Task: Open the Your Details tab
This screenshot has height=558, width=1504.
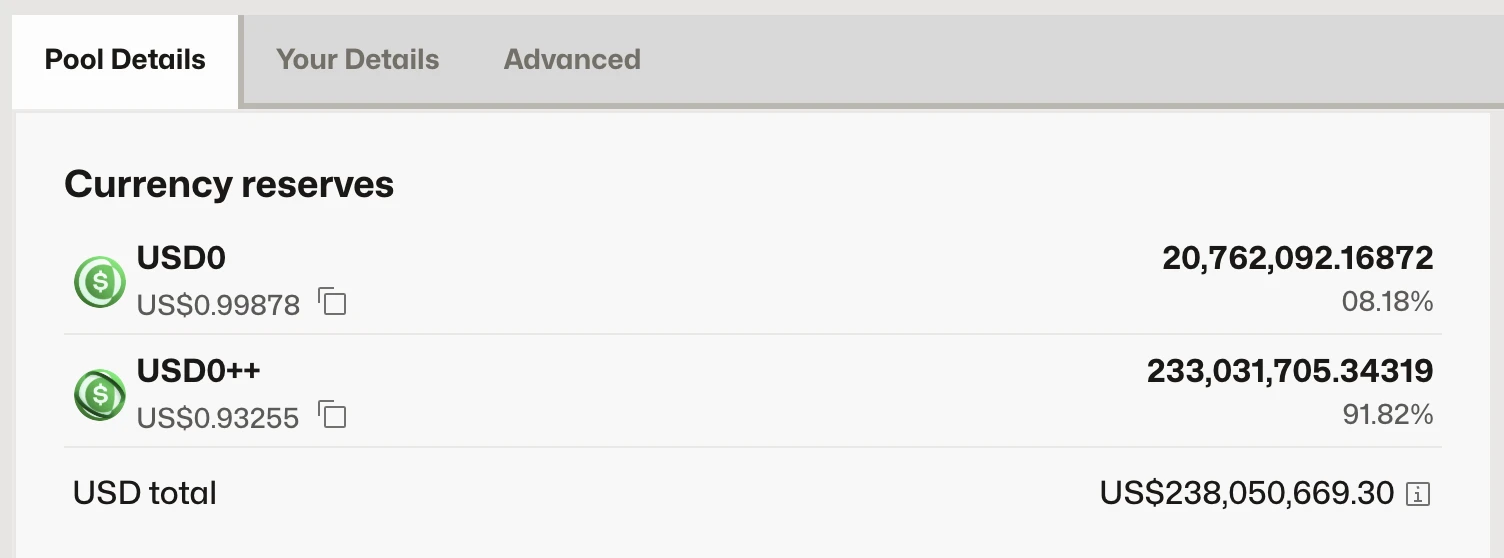Action: tap(357, 60)
